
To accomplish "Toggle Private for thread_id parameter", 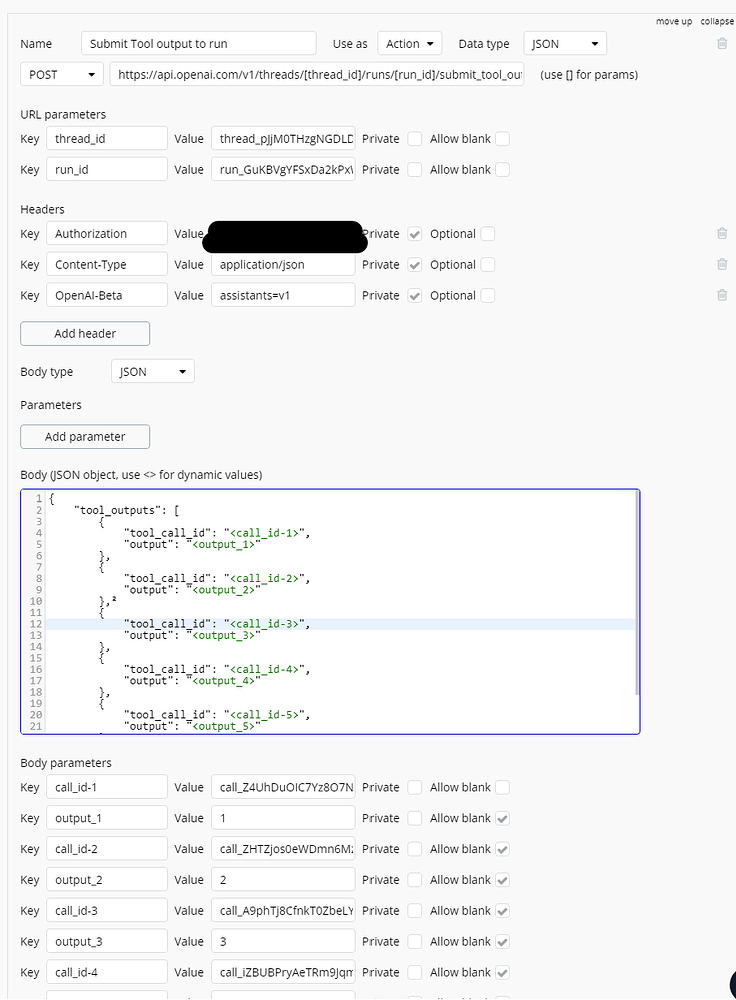I will (x=415, y=138).
